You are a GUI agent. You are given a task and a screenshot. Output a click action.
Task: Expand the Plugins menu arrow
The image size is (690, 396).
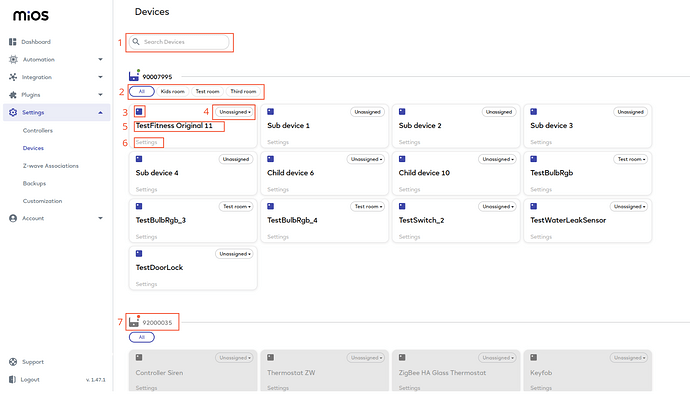100,95
